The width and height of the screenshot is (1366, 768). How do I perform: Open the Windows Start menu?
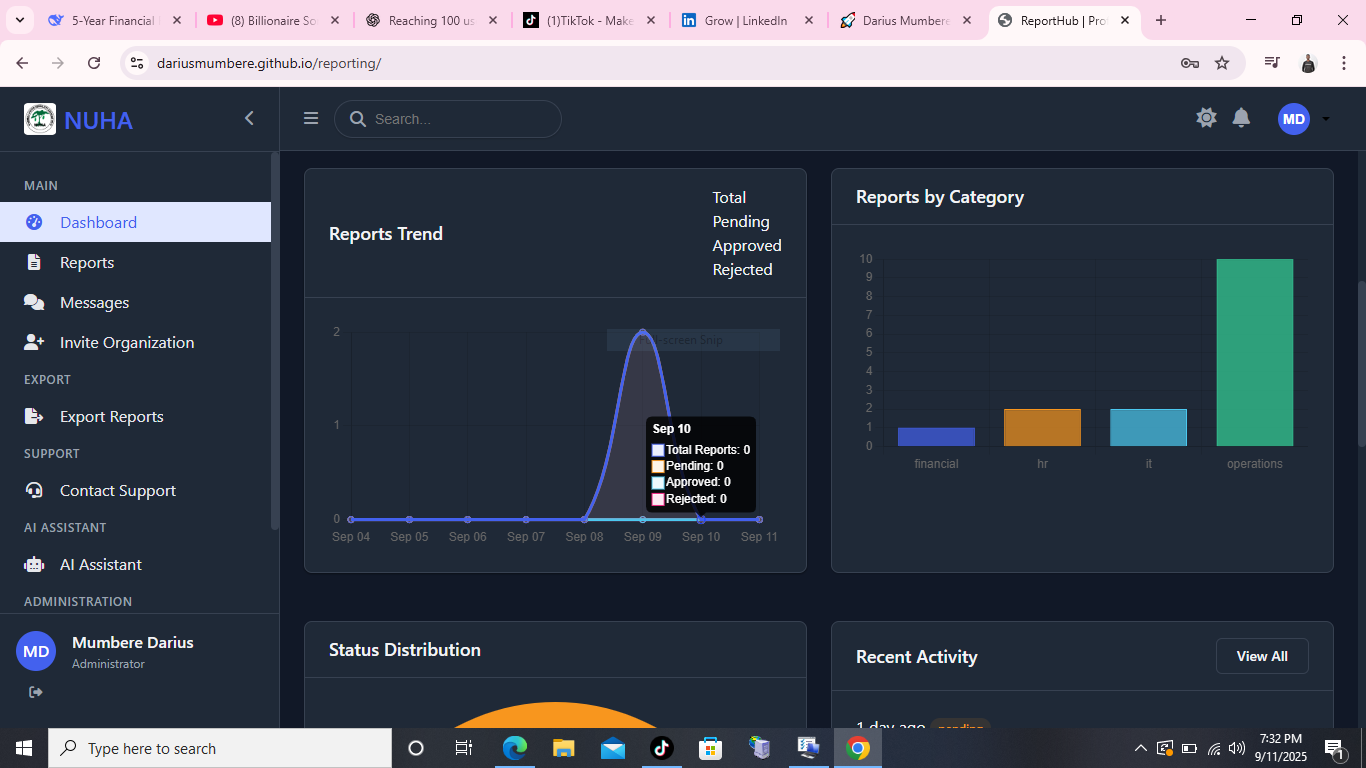pyautogui.click(x=23, y=748)
